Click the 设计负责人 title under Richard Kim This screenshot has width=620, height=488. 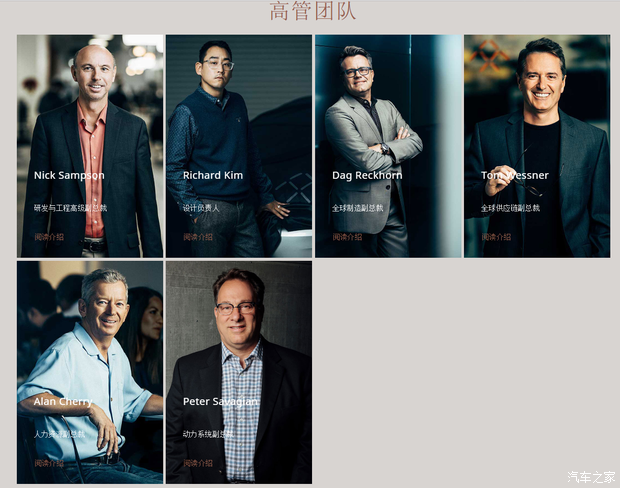(201, 208)
